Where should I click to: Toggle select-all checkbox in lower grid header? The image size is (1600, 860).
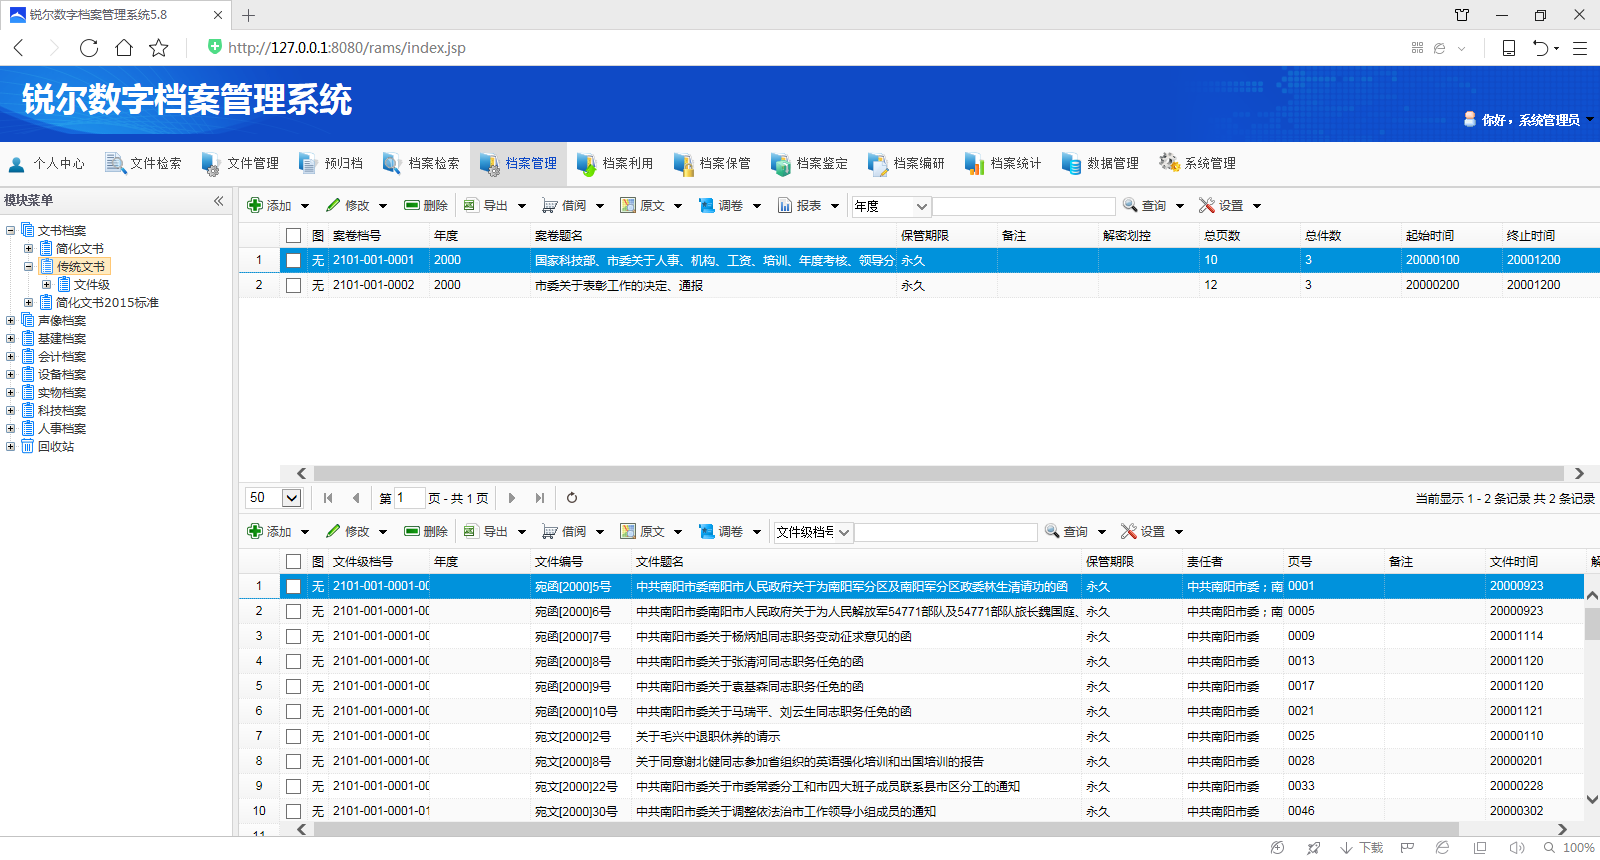pos(293,562)
